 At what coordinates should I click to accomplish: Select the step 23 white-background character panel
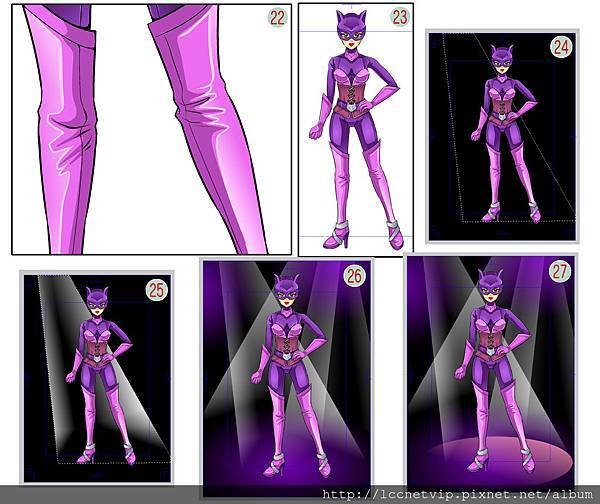tap(356, 130)
